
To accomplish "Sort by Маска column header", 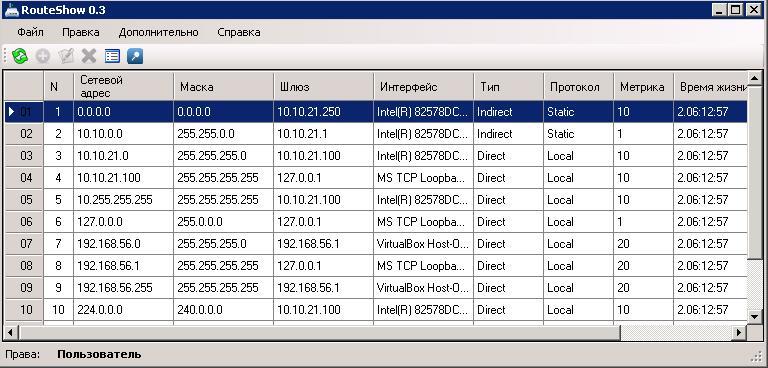I will (223, 87).
